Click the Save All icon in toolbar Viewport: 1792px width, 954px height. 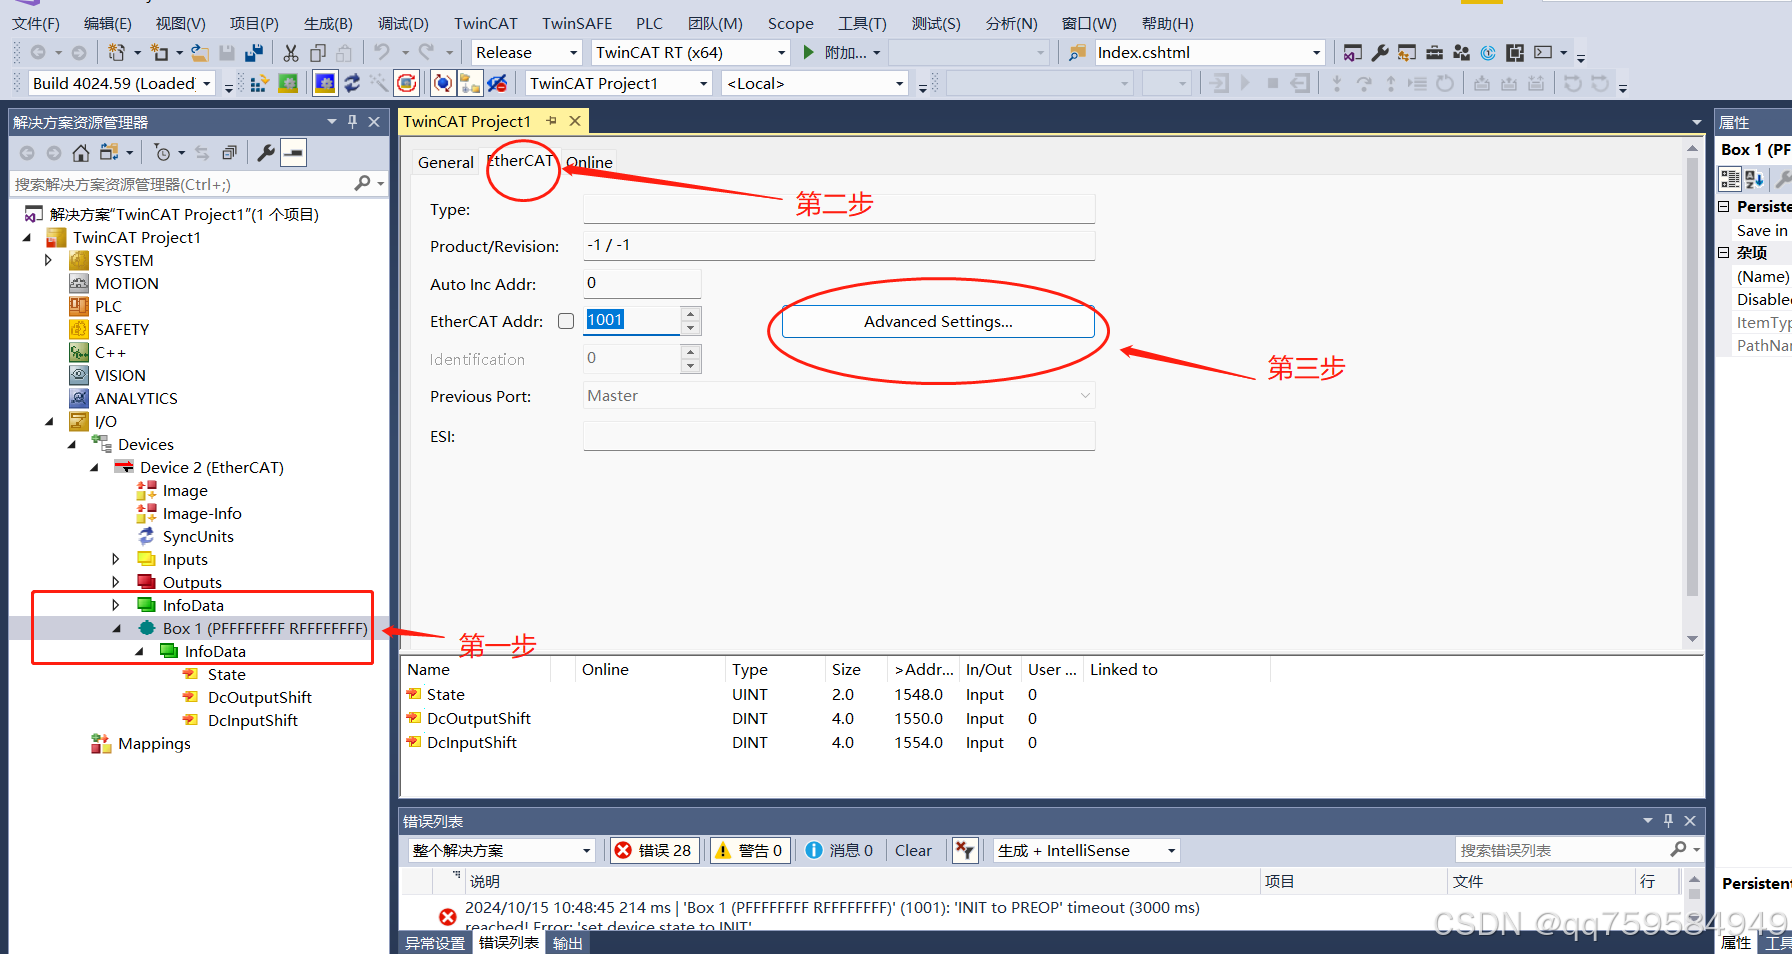point(254,53)
